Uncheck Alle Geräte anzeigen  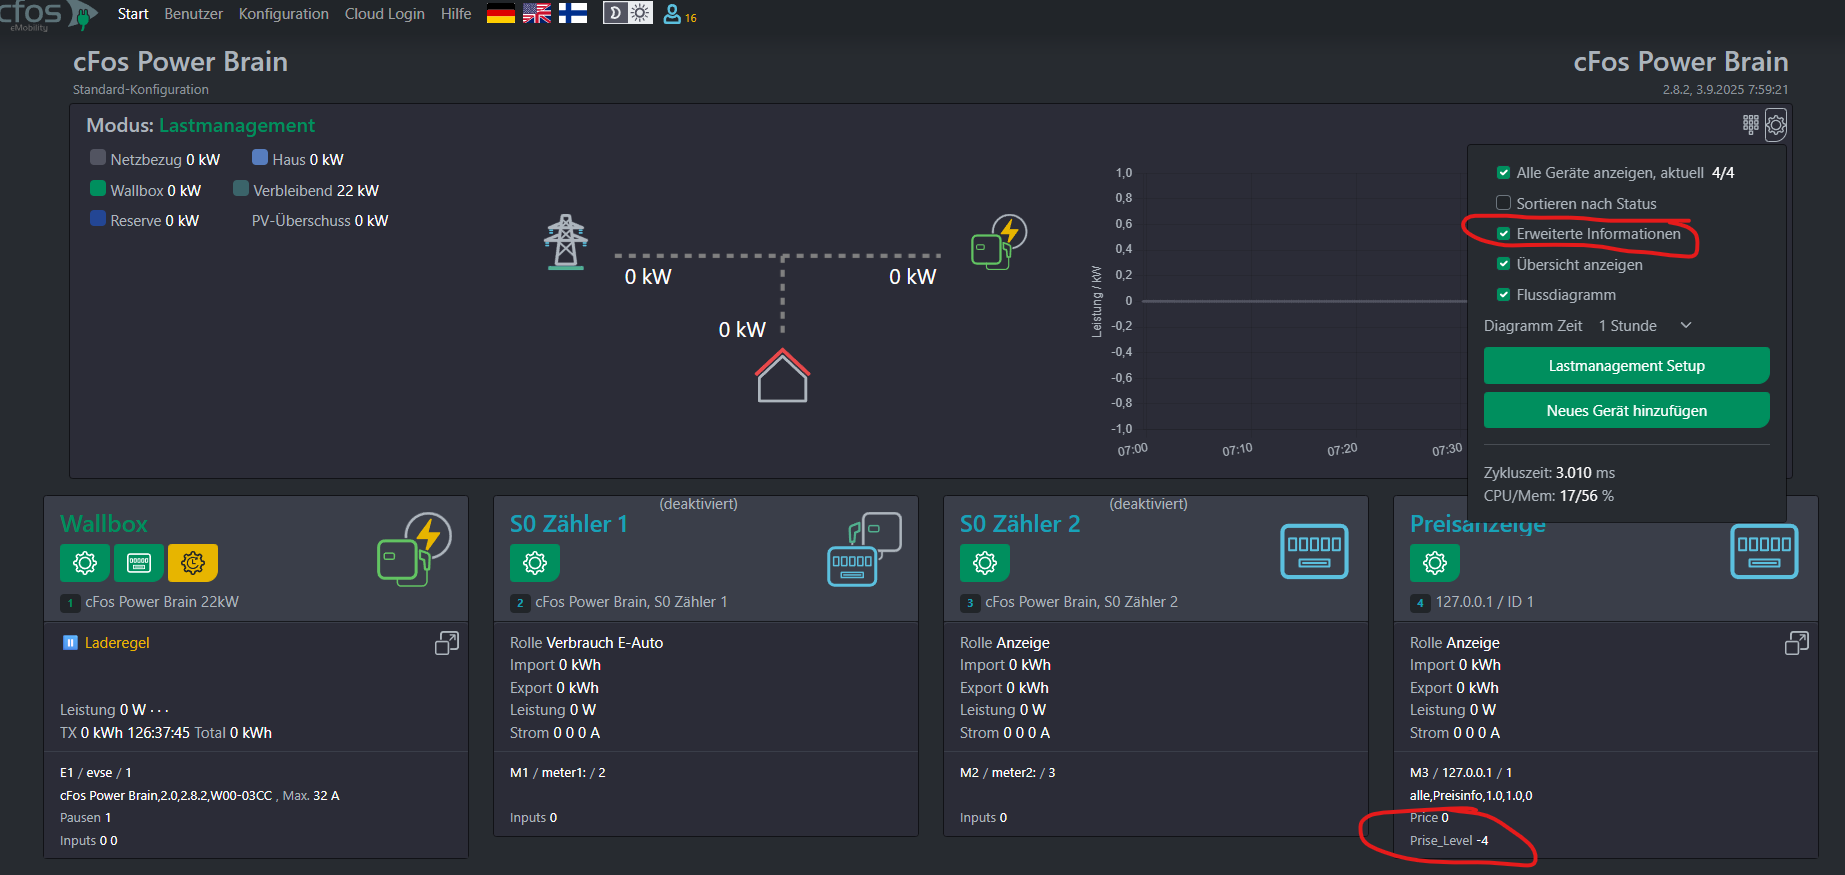pos(1503,173)
